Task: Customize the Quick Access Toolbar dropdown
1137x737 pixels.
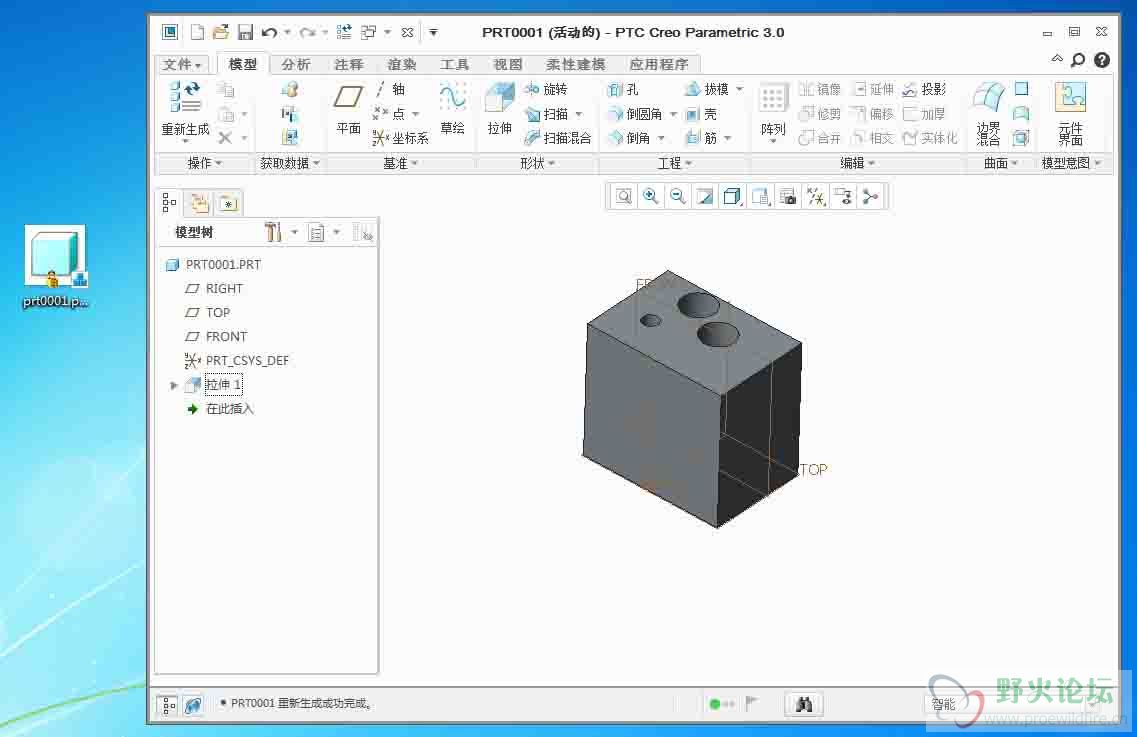Action: click(x=433, y=33)
